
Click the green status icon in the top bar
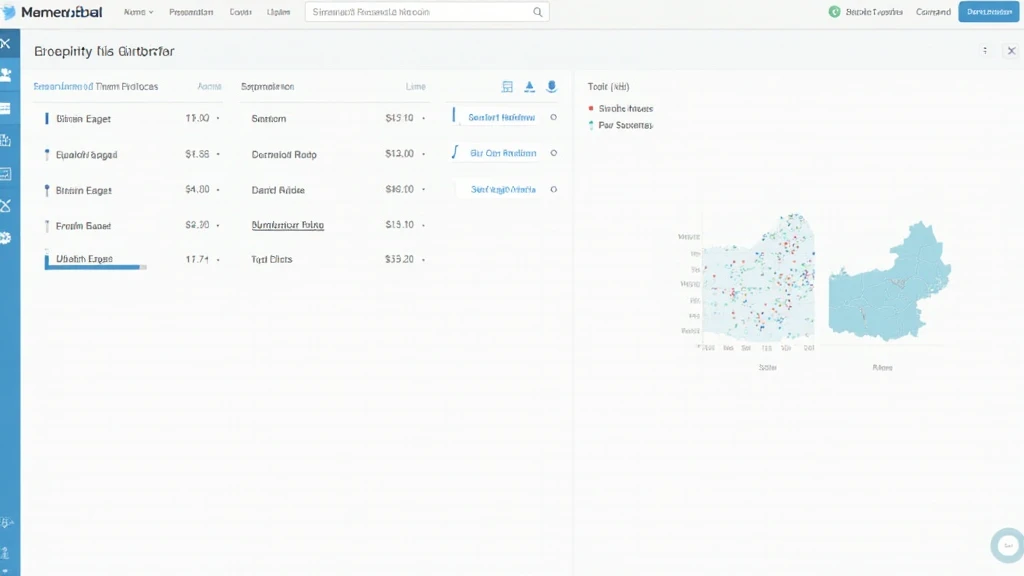[834, 12]
